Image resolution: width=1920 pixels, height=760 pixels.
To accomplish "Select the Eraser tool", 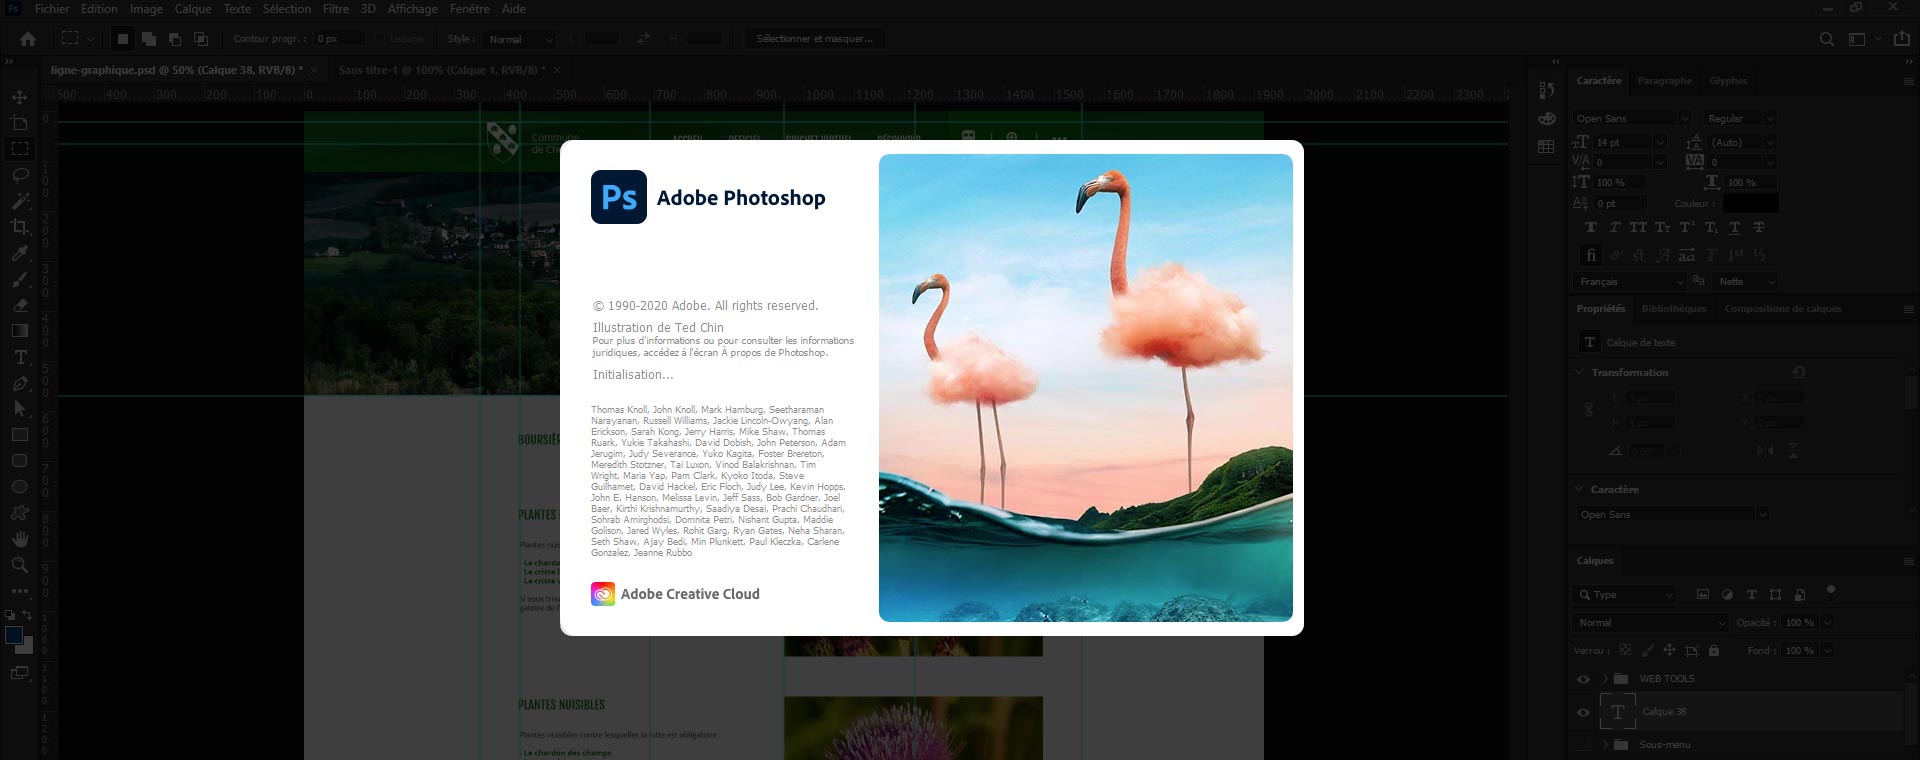I will (x=20, y=305).
